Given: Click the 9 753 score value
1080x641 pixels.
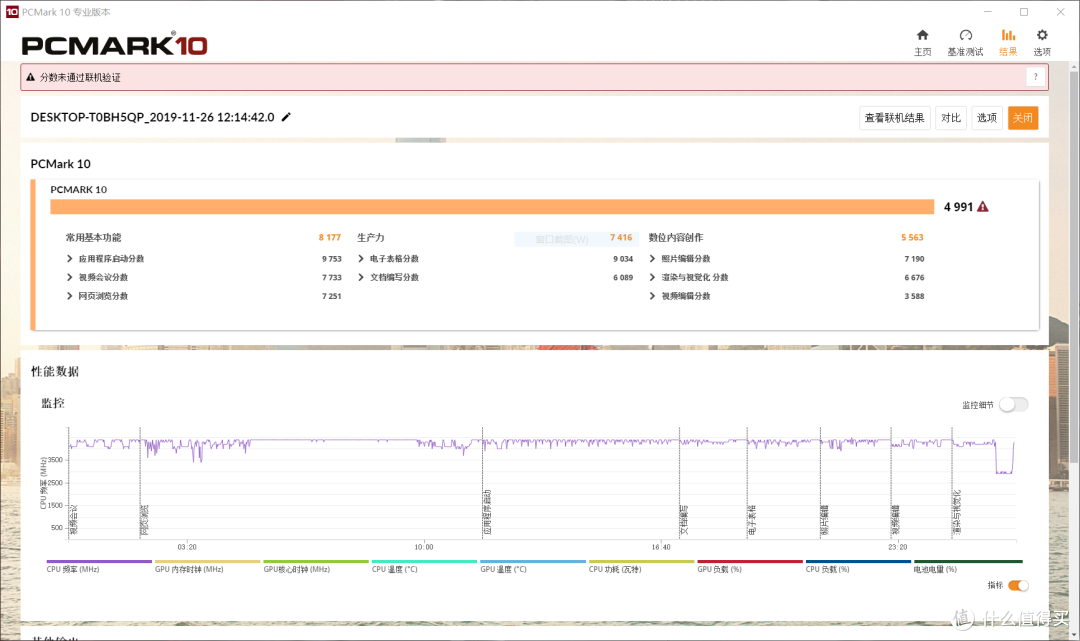Looking at the screenshot, I should 331,259.
